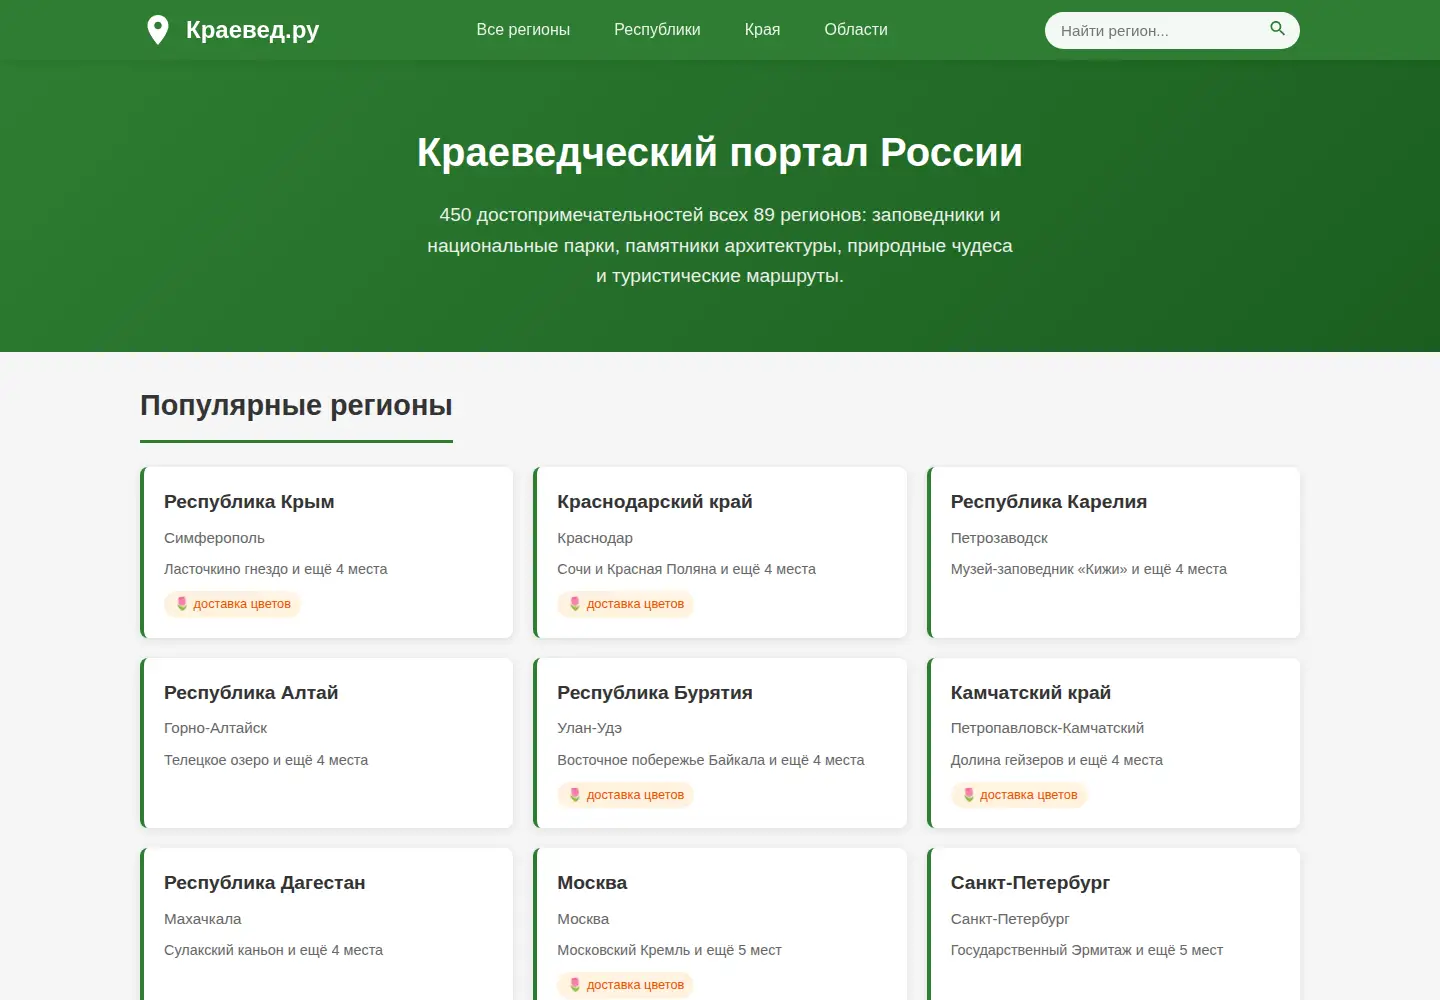This screenshot has width=1440, height=1000.
Task: Click the text Московский Кремль и ещё 5 мест
Action: tap(670, 950)
